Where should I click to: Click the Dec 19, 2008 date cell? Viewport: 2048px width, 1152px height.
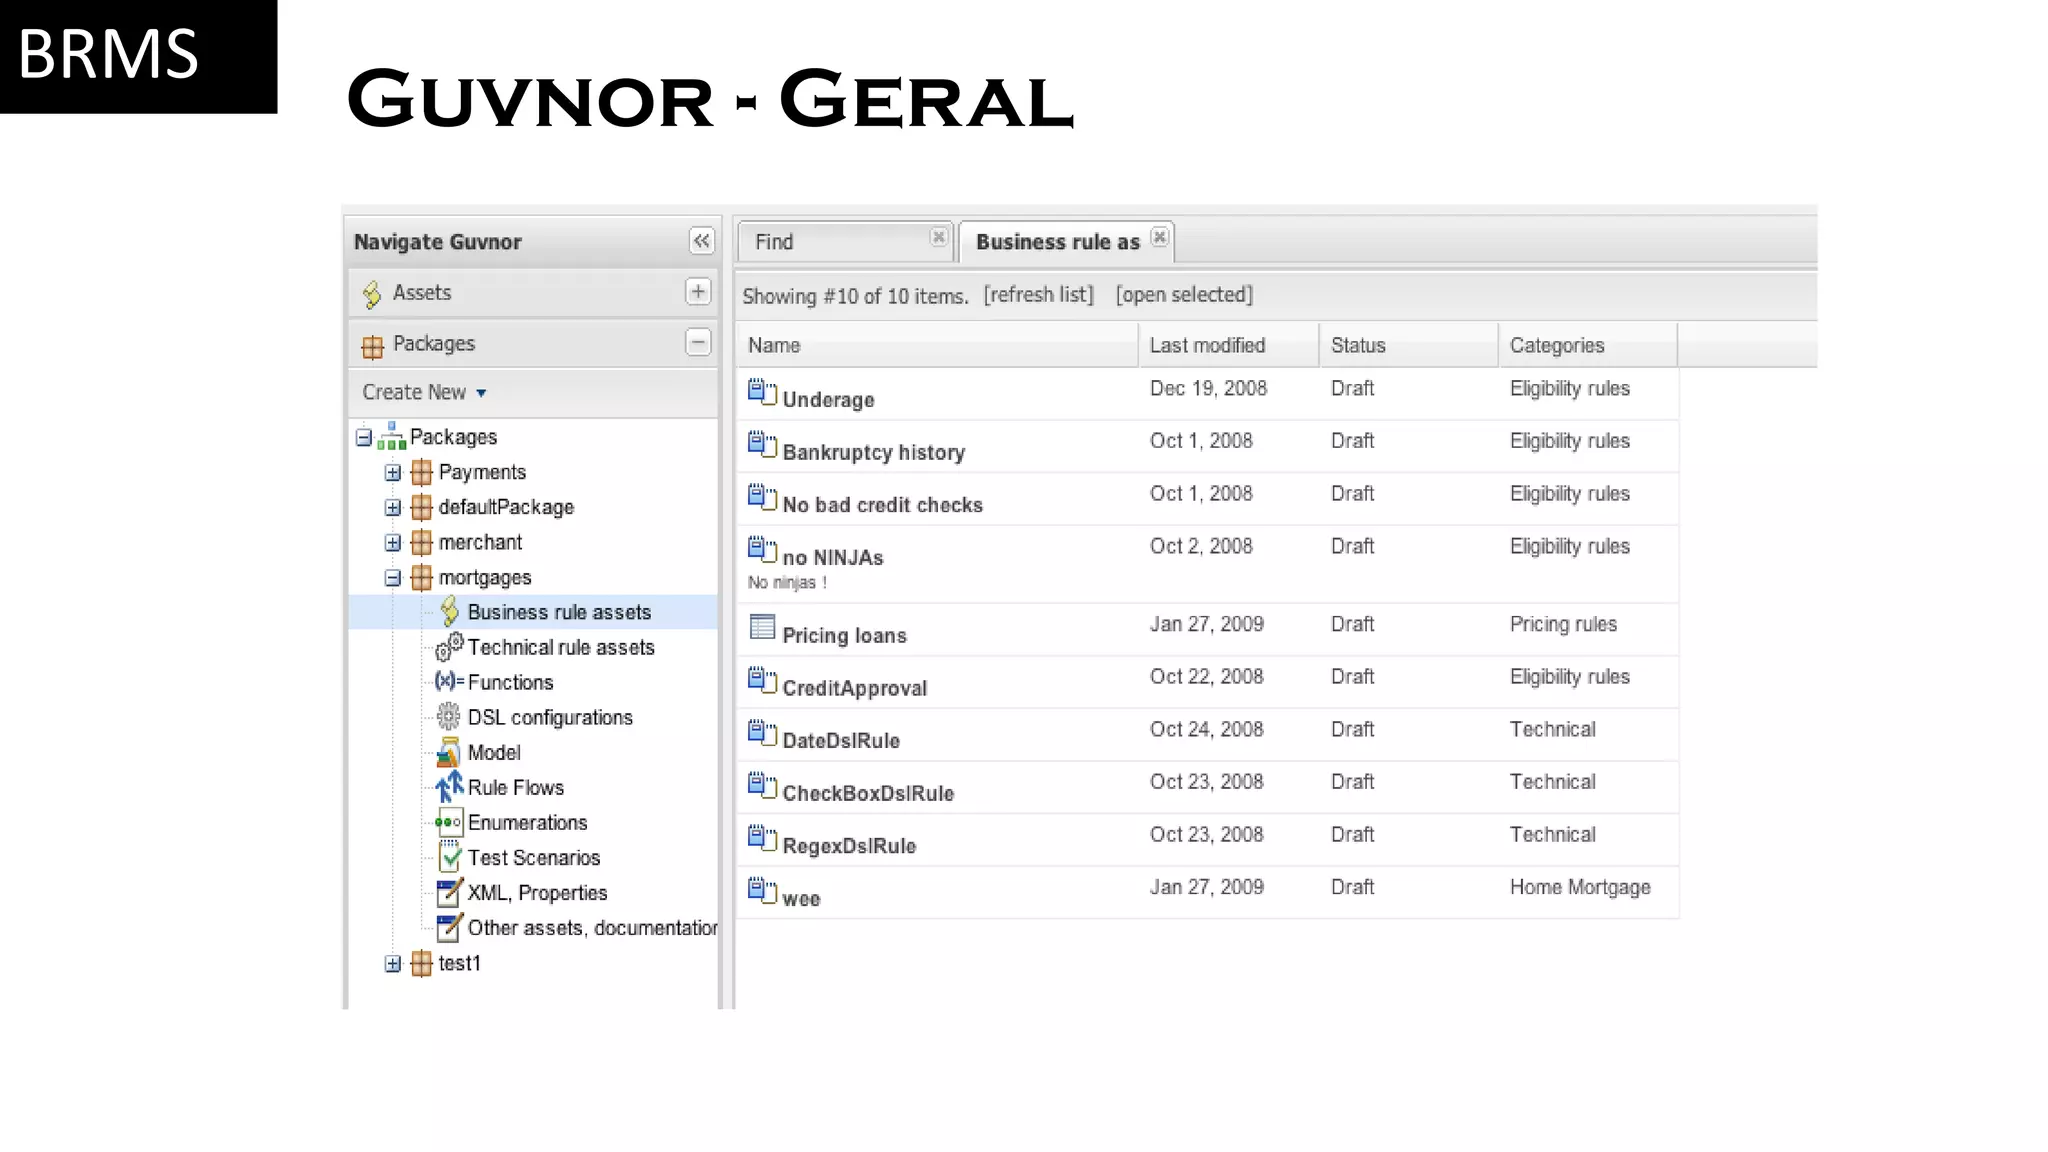(x=1208, y=388)
